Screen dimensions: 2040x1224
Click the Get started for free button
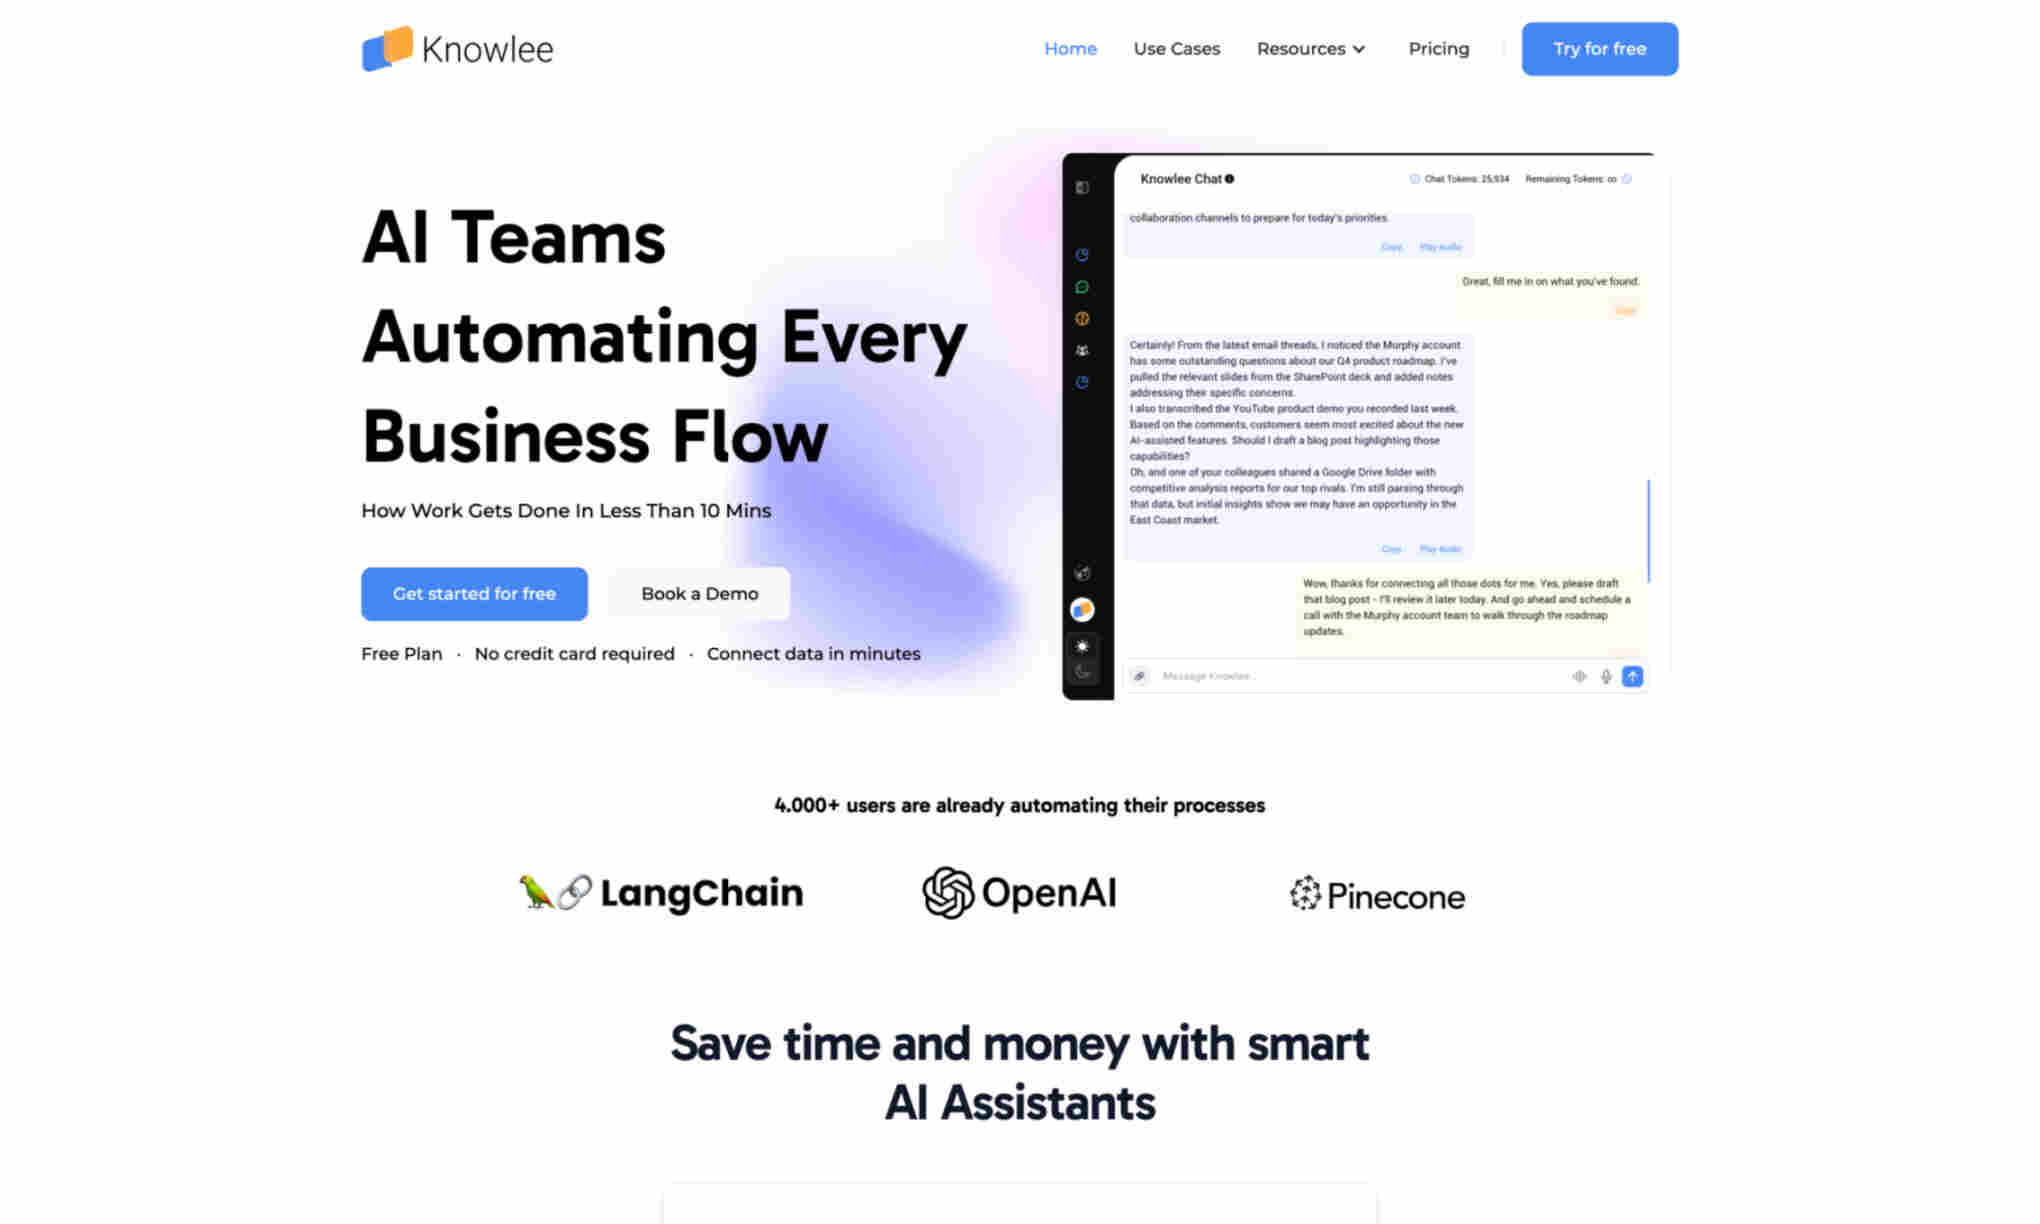click(x=474, y=593)
